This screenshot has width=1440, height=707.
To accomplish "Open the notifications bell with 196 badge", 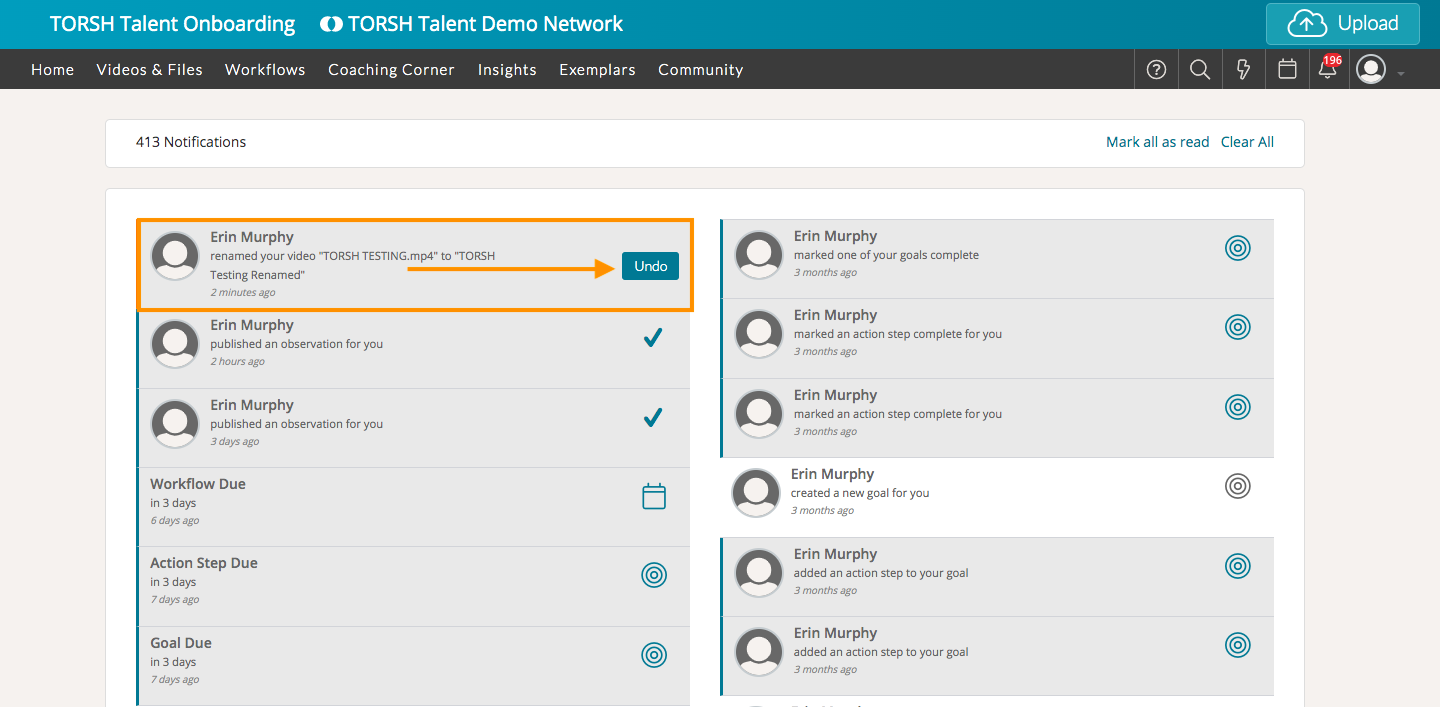I will pos(1328,69).
